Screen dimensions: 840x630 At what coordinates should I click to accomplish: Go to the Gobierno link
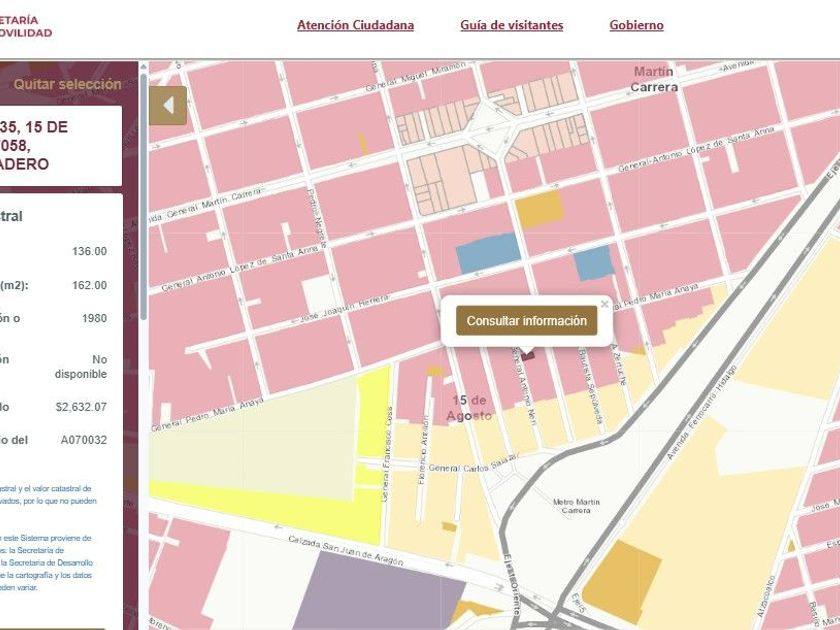coord(636,25)
